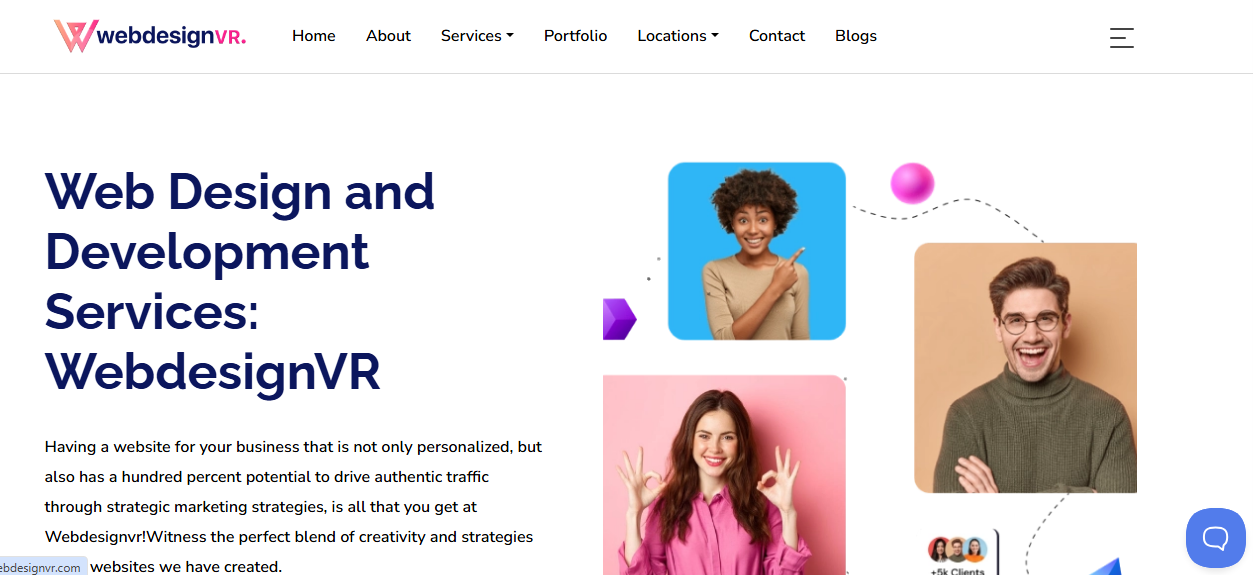
Task: Click the purple hexagon shape
Action: tap(619, 319)
